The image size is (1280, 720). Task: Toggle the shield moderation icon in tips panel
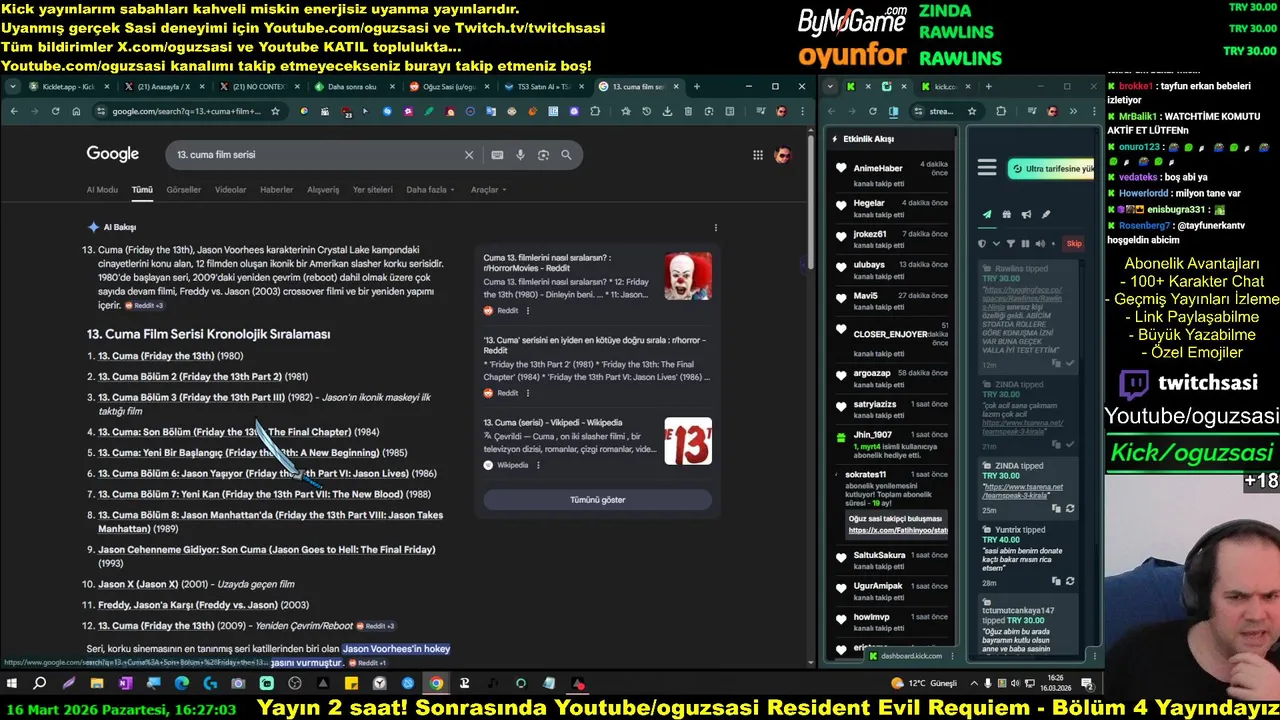point(982,243)
